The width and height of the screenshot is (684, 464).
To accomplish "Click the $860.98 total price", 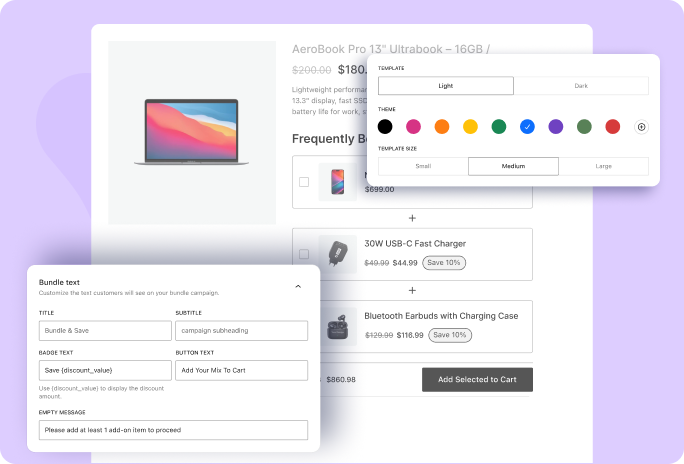I will point(341,379).
